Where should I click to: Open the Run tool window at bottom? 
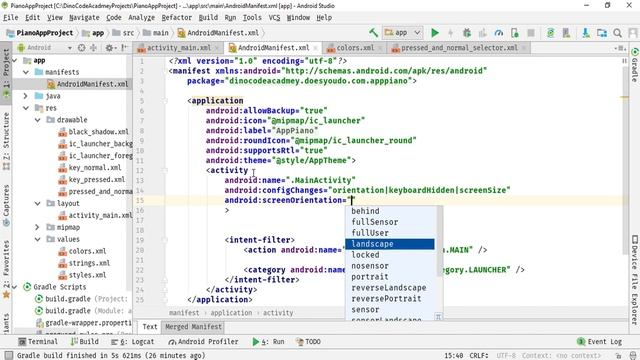[x=268, y=342]
